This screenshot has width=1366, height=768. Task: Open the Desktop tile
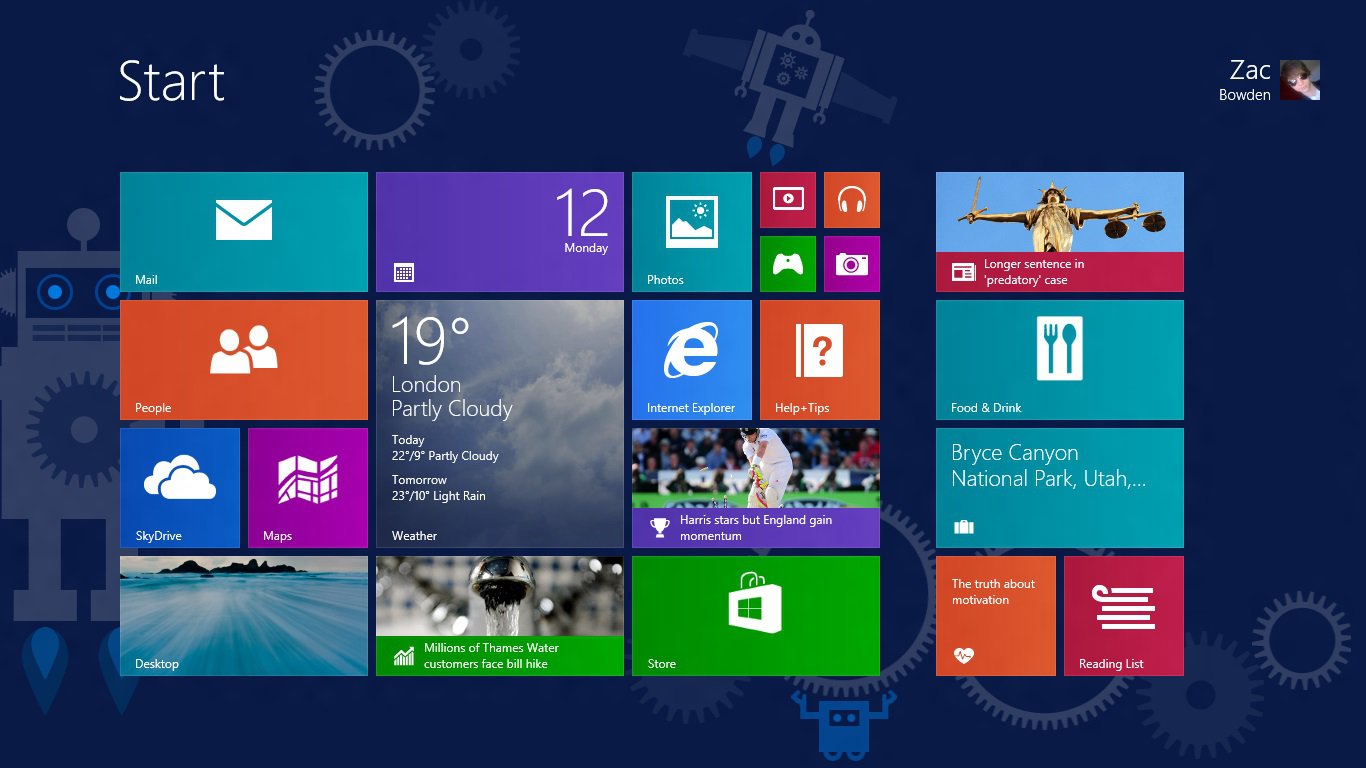point(244,616)
